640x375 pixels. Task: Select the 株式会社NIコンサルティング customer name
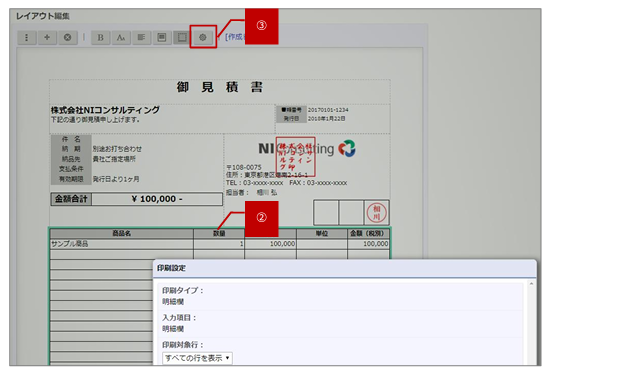pos(105,110)
